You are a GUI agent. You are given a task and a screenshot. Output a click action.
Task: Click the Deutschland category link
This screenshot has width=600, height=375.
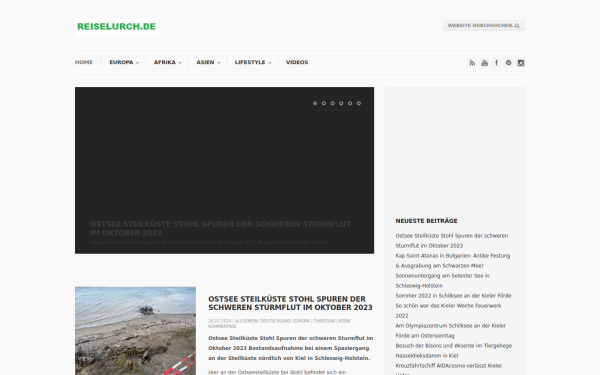(276, 321)
